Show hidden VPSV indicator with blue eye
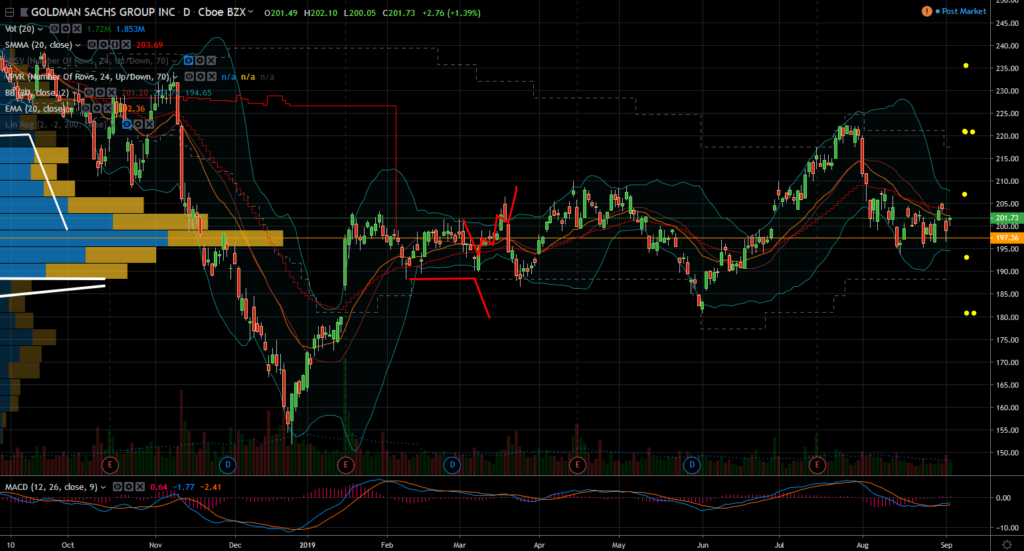The width and height of the screenshot is (1024, 551). [x=188, y=61]
